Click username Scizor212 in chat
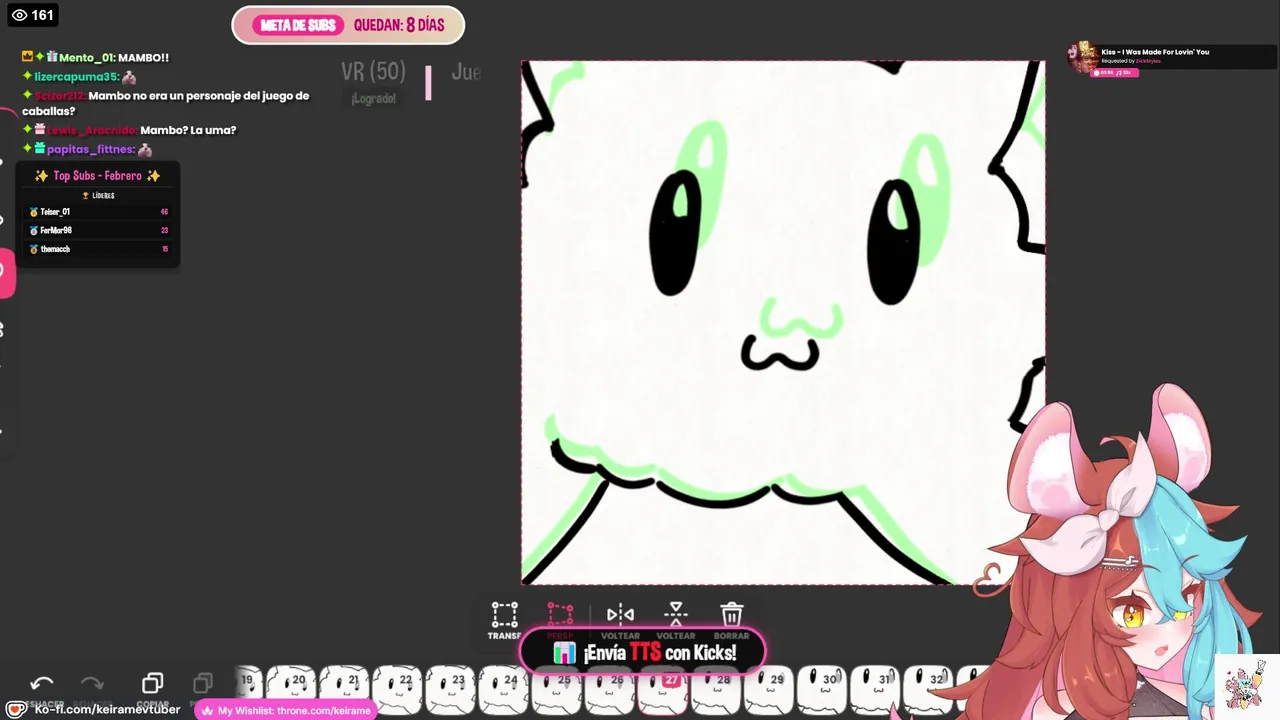 click(x=59, y=96)
